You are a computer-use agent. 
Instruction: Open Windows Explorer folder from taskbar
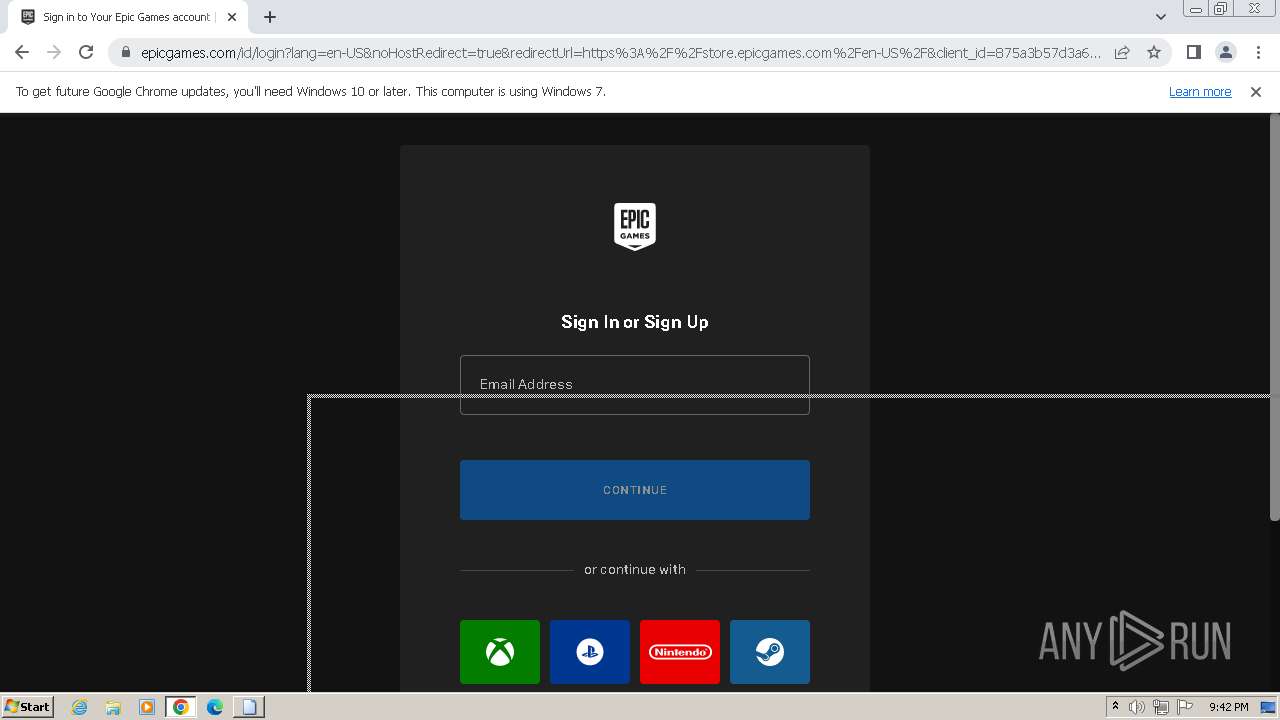click(x=113, y=707)
